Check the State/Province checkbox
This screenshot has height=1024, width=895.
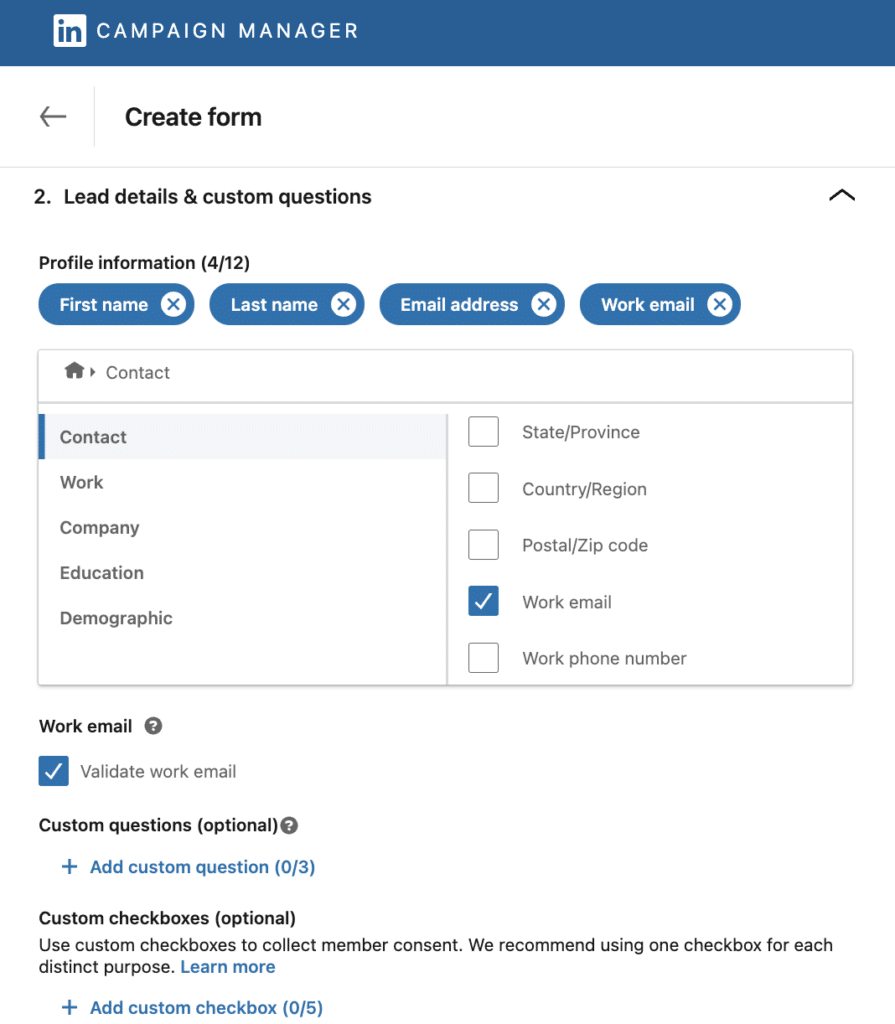click(x=483, y=431)
